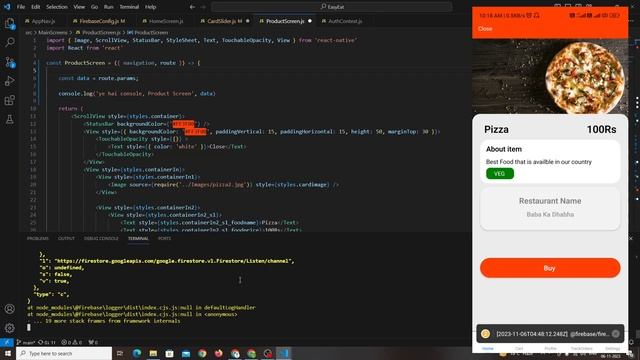Open the File menu

21,7
